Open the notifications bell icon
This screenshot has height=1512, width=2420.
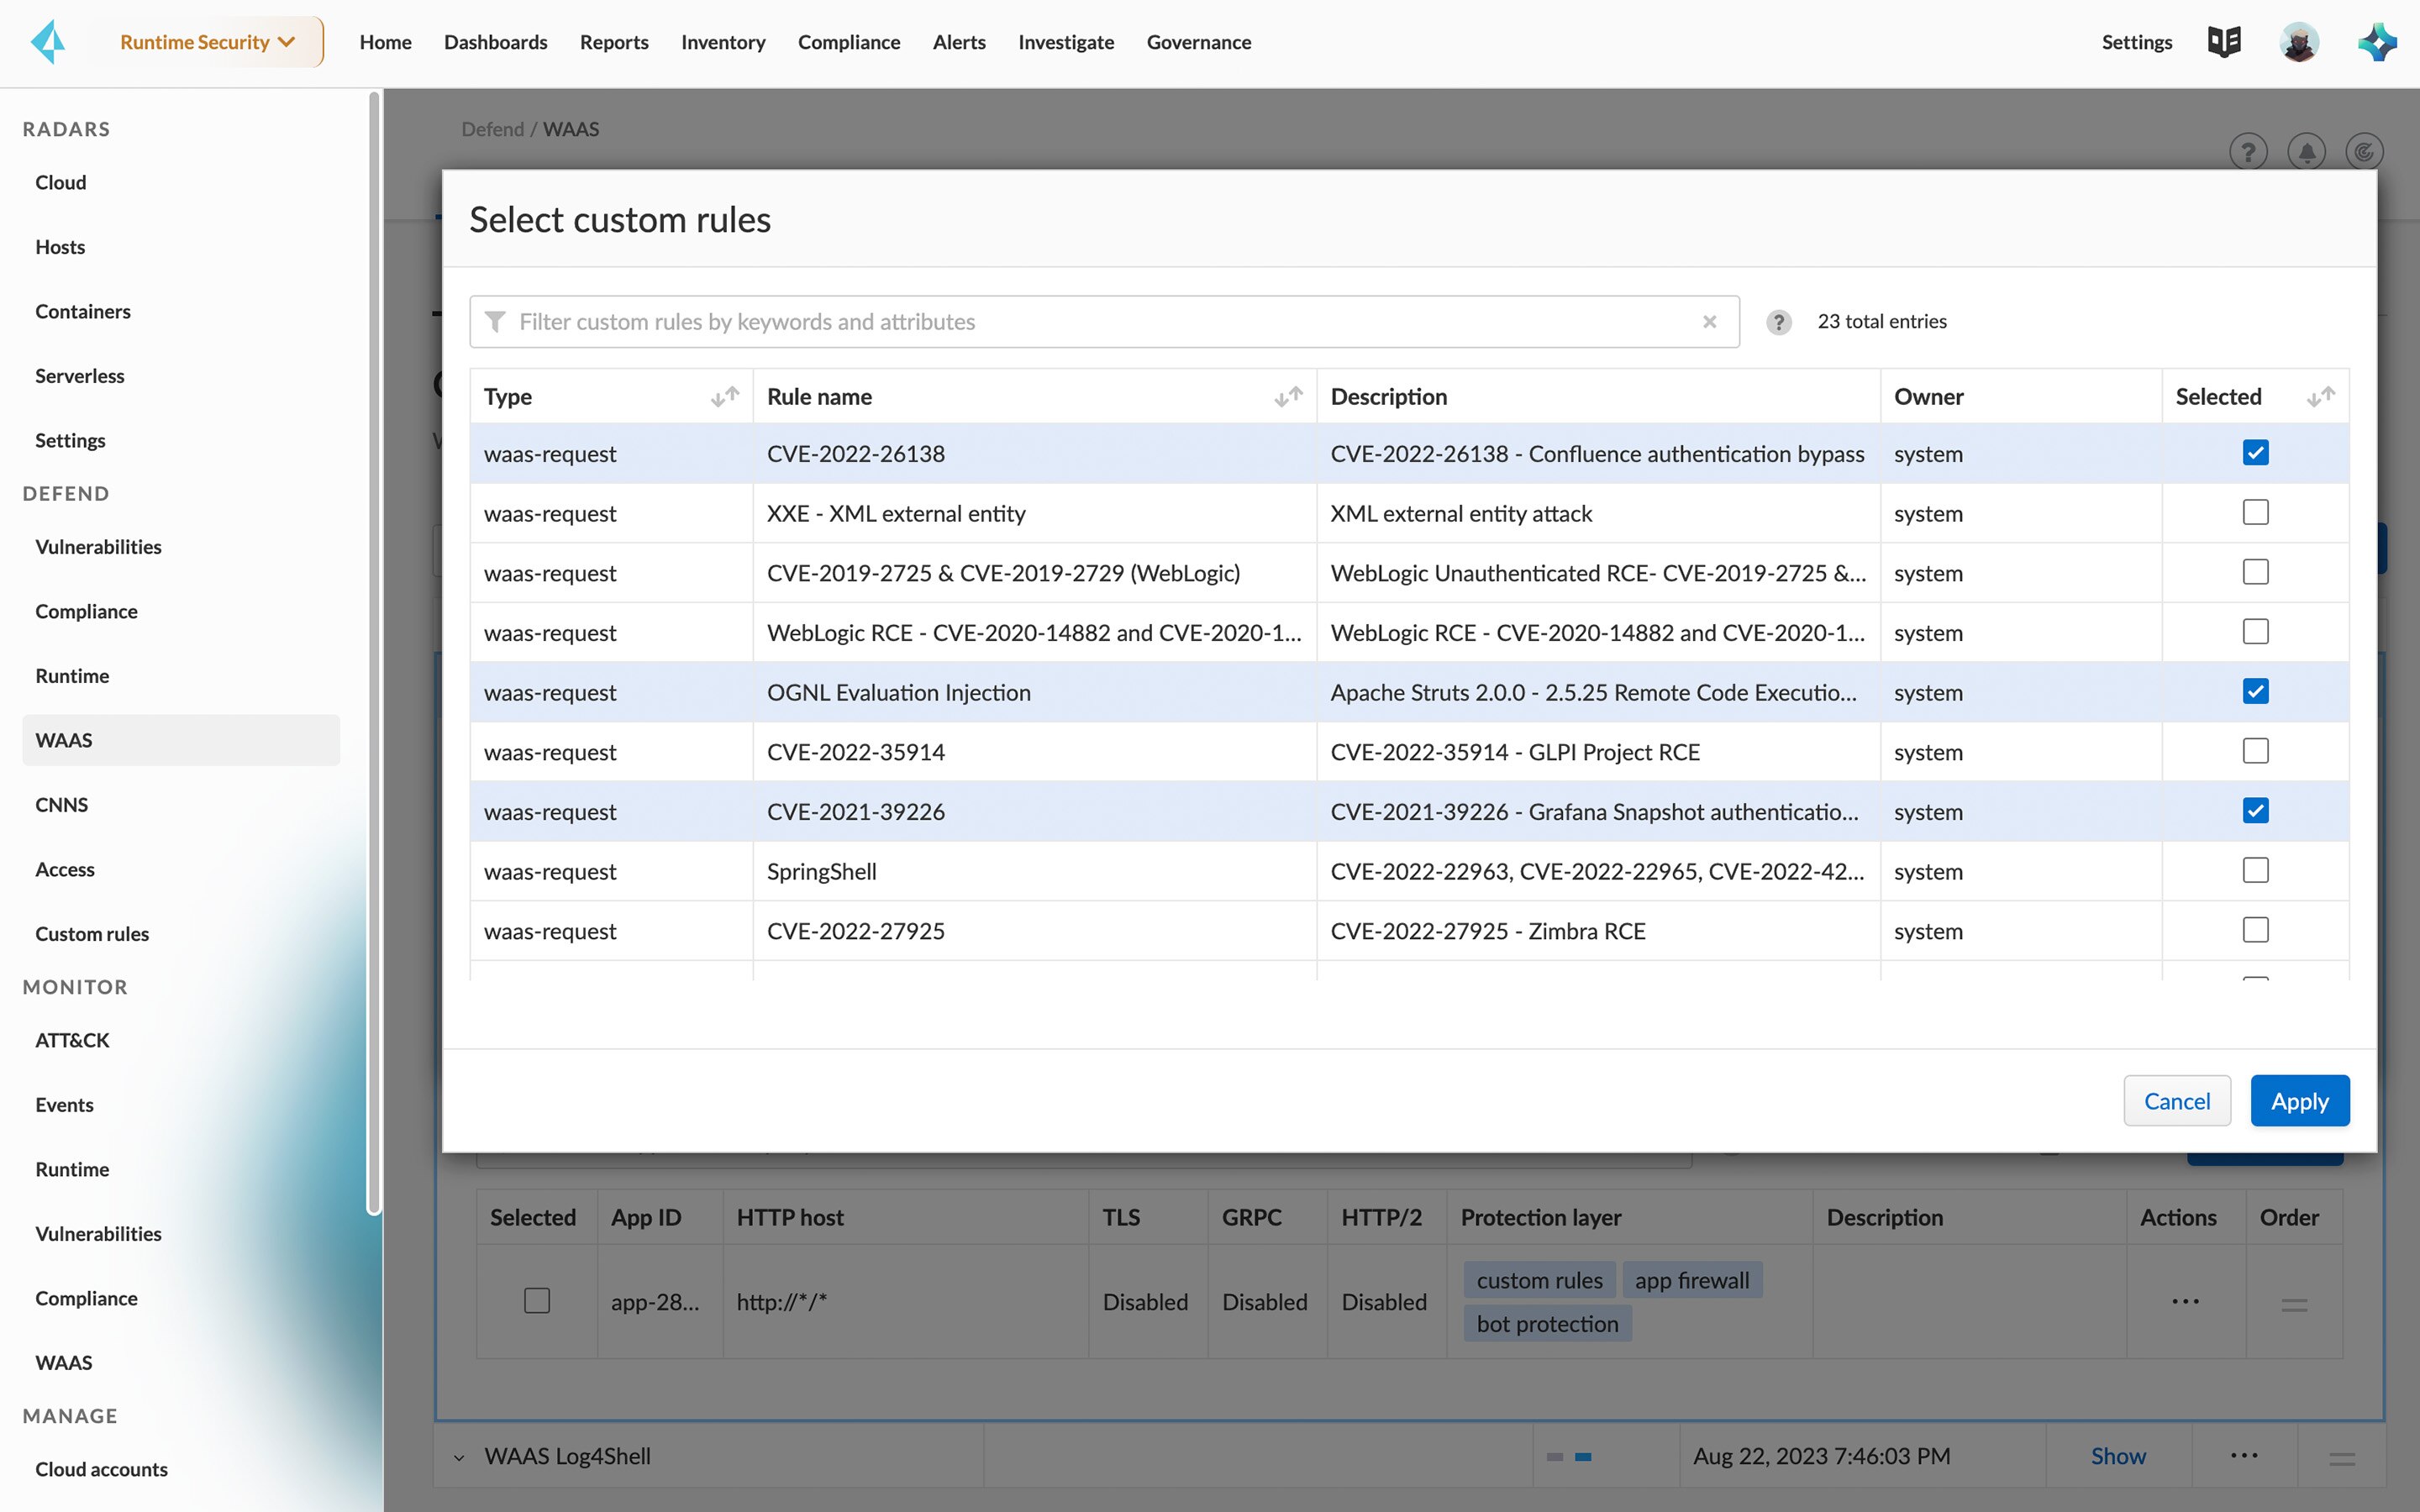[x=2305, y=151]
